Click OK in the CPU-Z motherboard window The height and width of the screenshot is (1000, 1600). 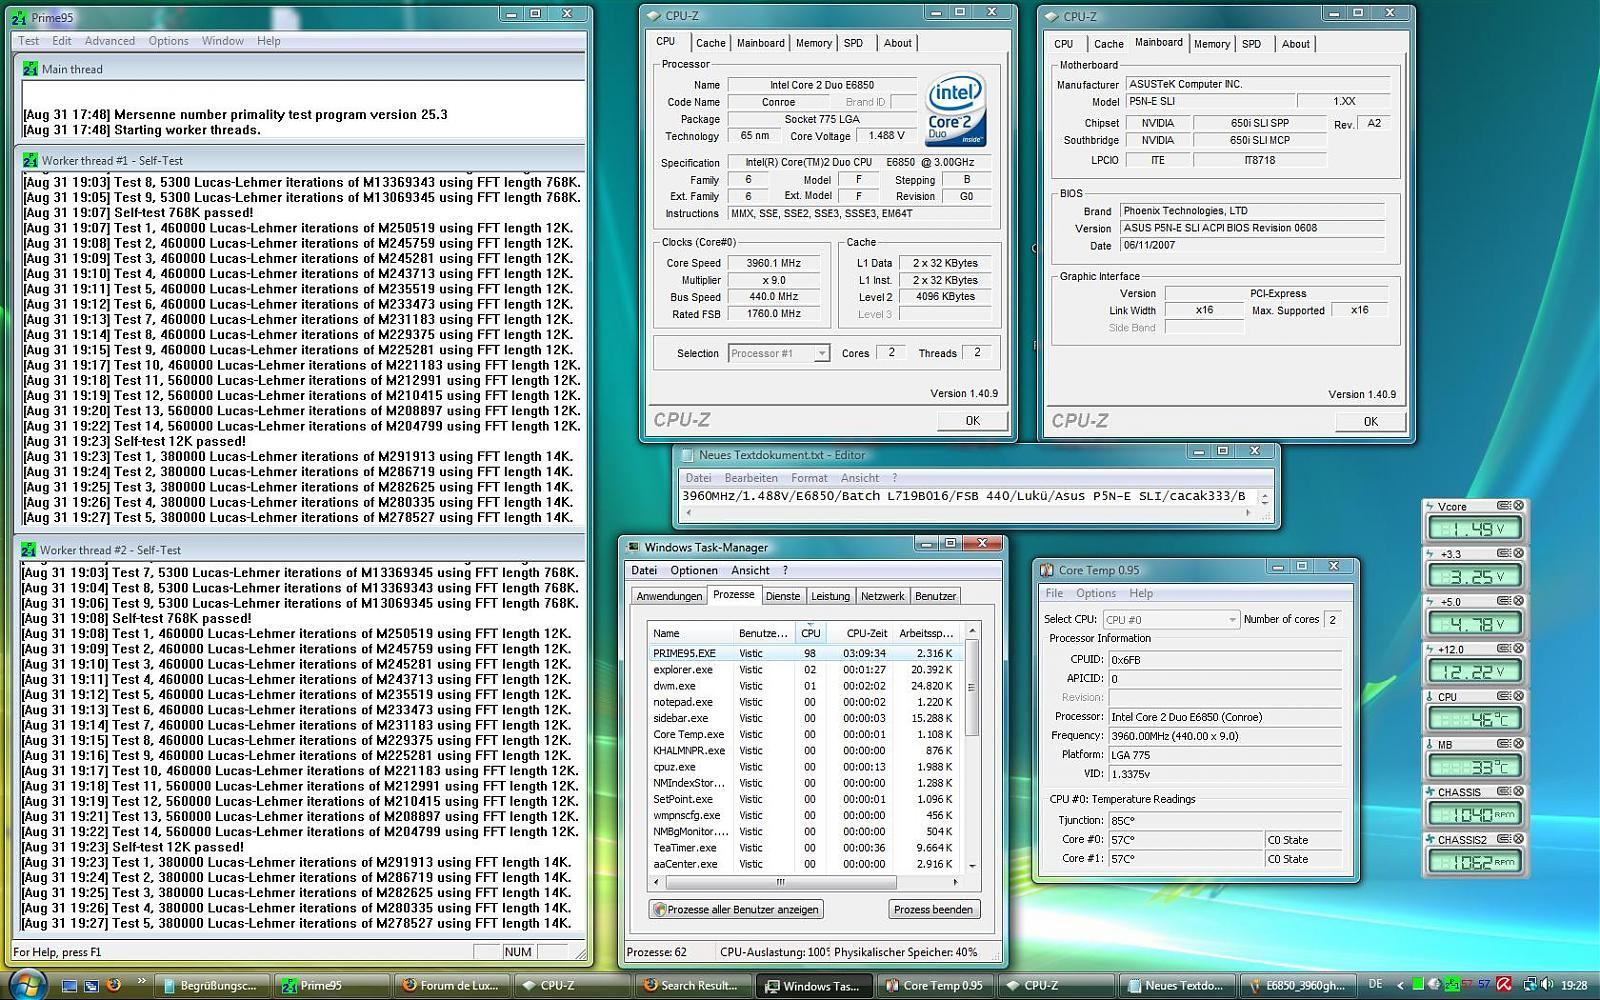pyautogui.click(x=1370, y=422)
